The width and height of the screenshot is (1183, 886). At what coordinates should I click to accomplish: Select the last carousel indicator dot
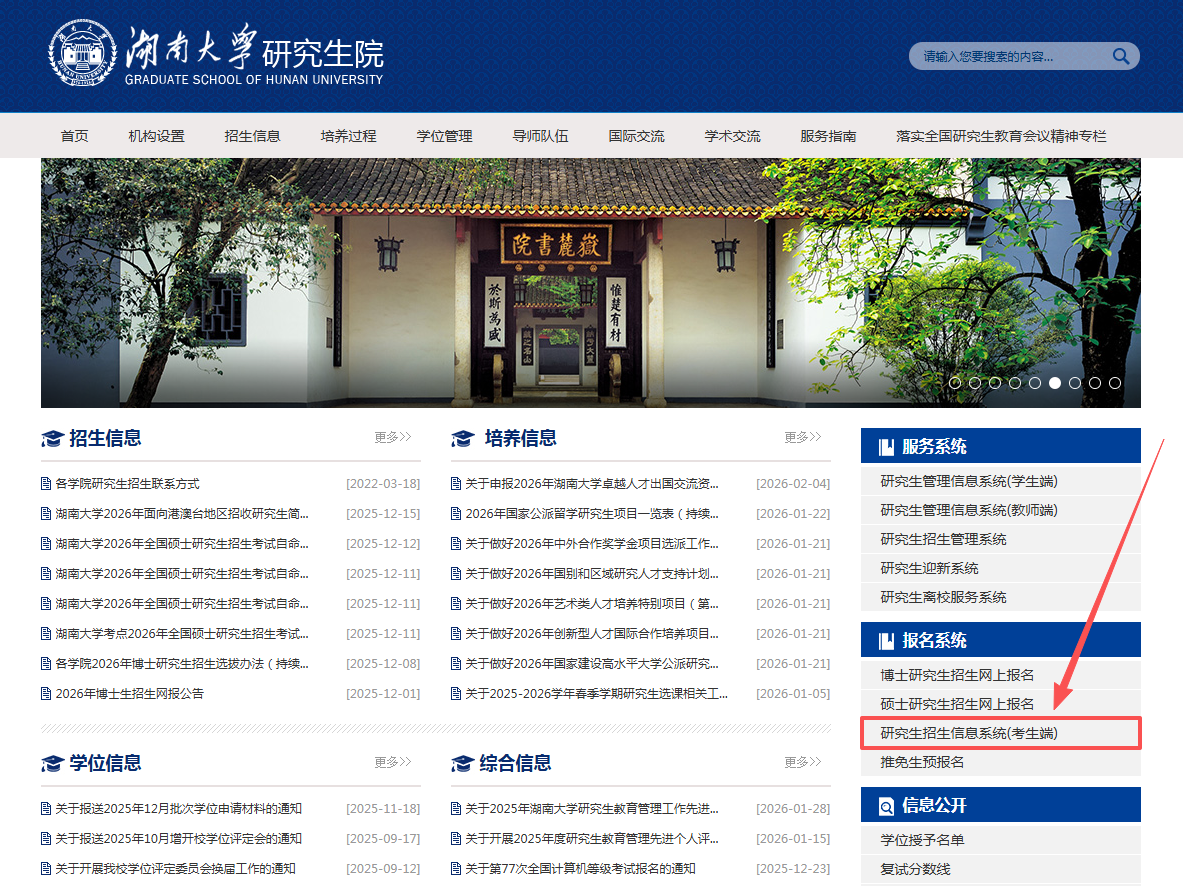pos(1115,383)
